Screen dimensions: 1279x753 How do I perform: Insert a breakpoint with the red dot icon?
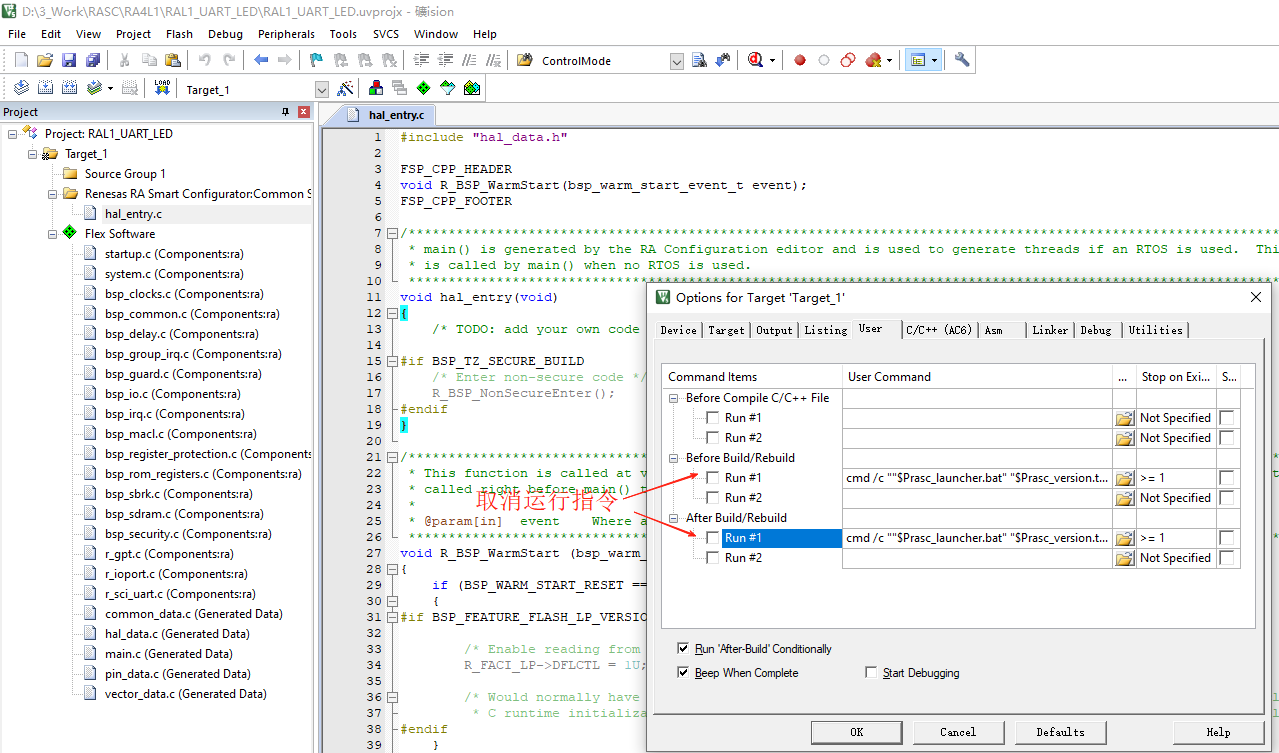(800, 60)
